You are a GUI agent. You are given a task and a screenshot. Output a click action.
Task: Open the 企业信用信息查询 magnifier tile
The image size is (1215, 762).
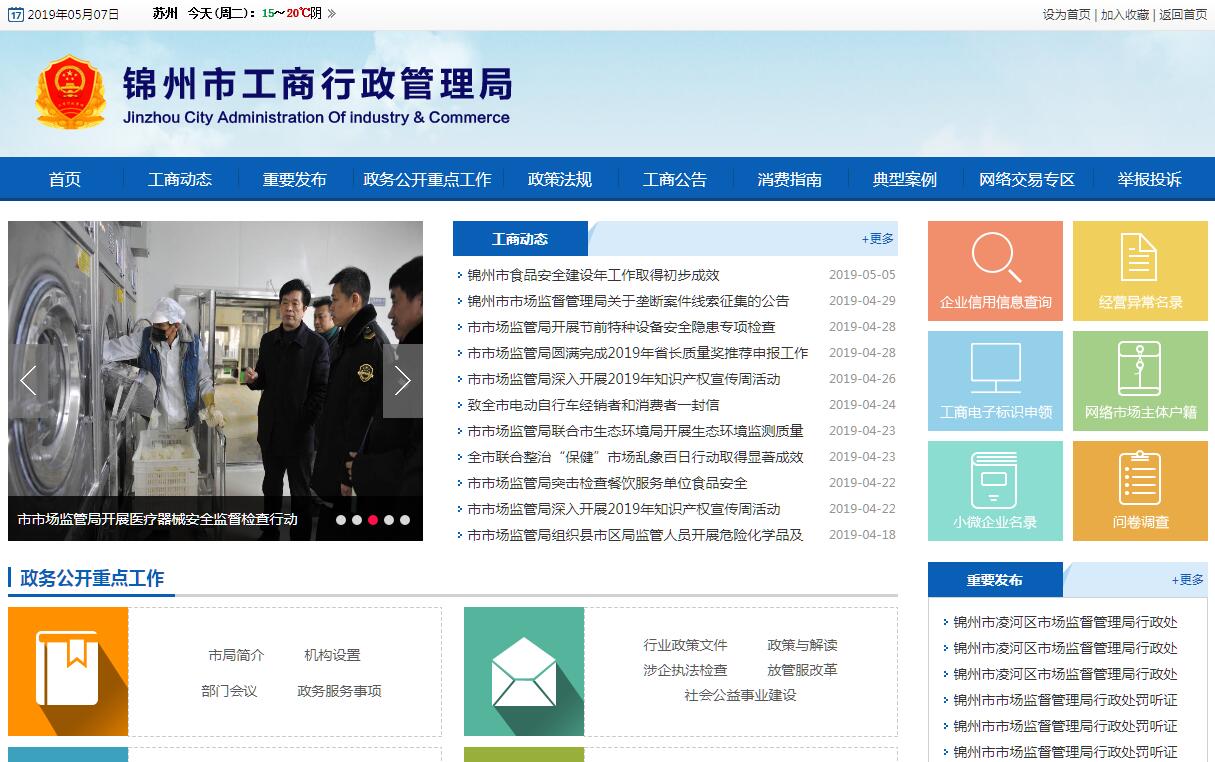point(995,258)
